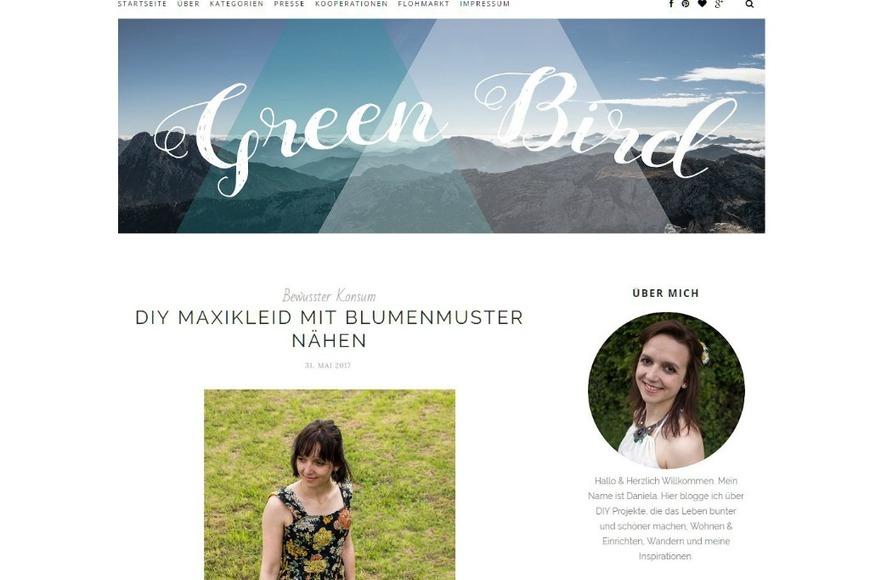
Task: Click the Green Bird header banner
Action: tap(441, 126)
